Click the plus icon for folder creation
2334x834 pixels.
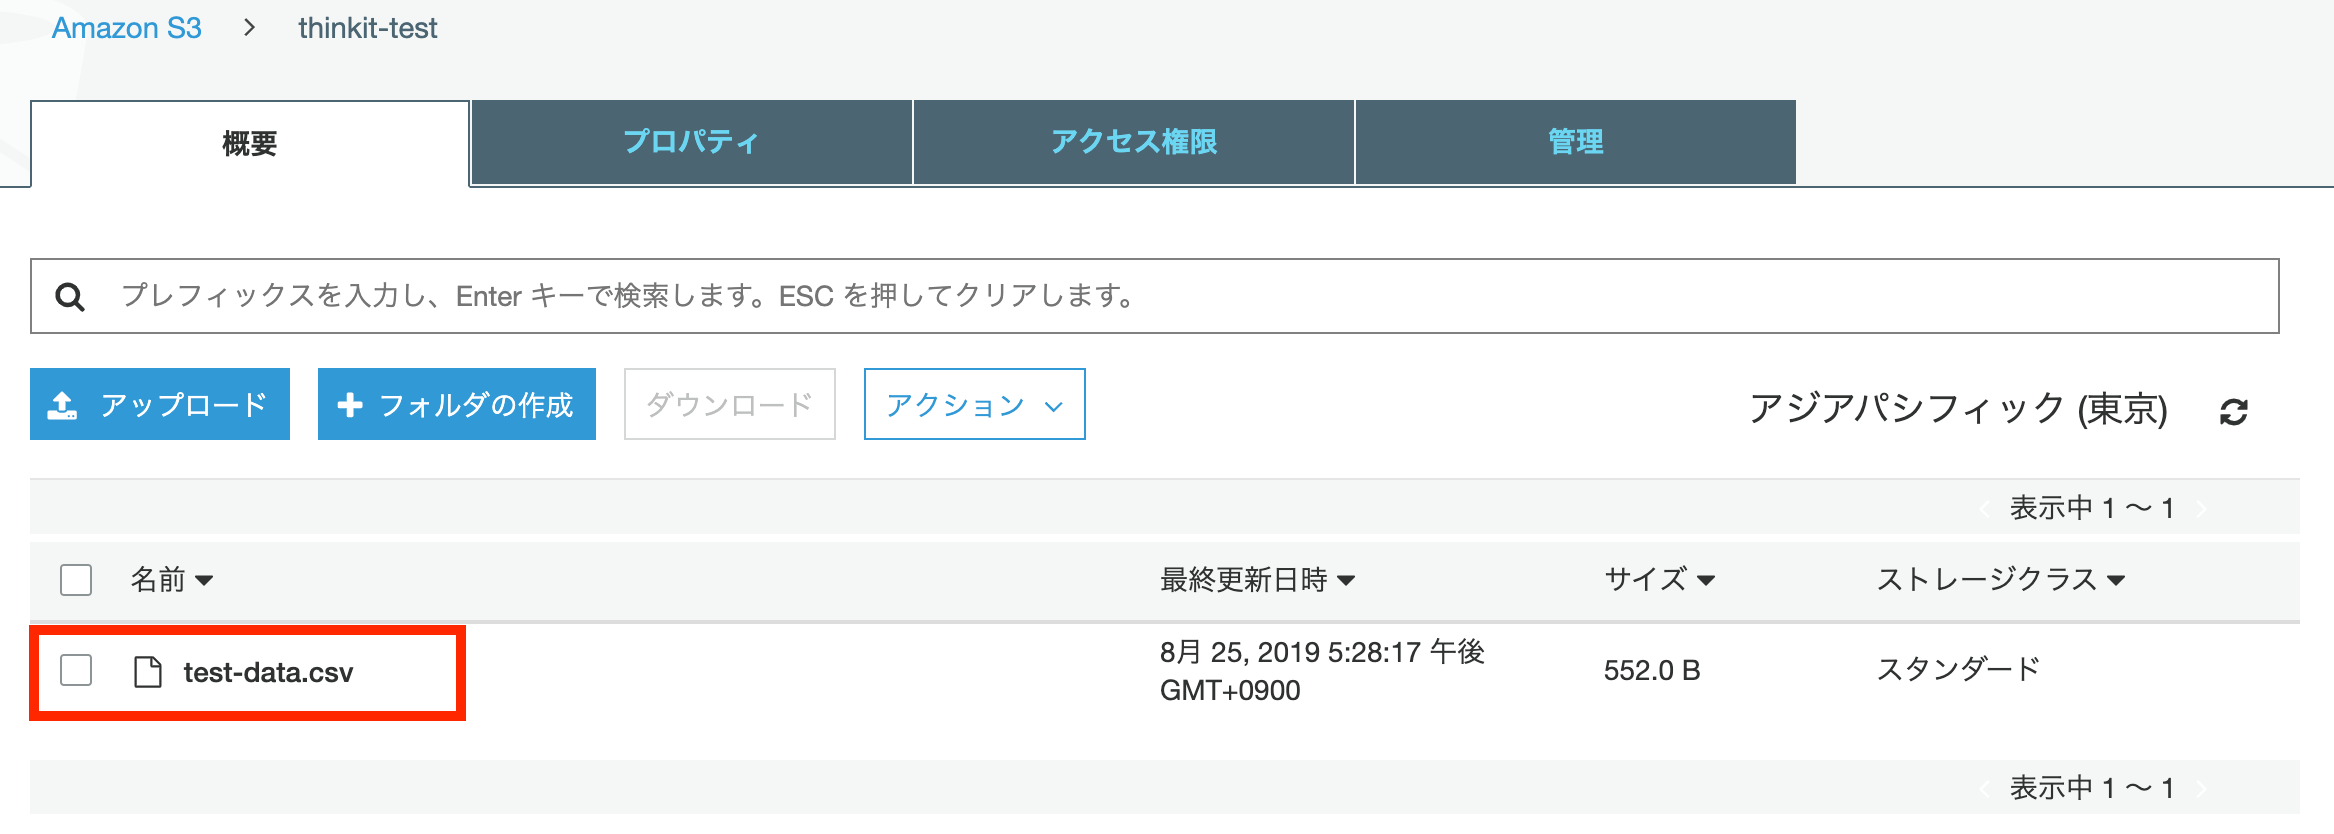click(349, 405)
